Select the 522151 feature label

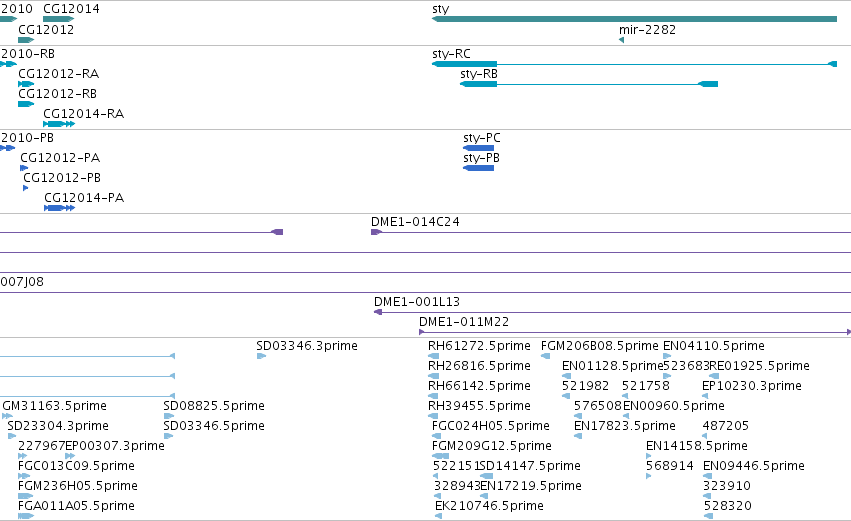click(456, 466)
